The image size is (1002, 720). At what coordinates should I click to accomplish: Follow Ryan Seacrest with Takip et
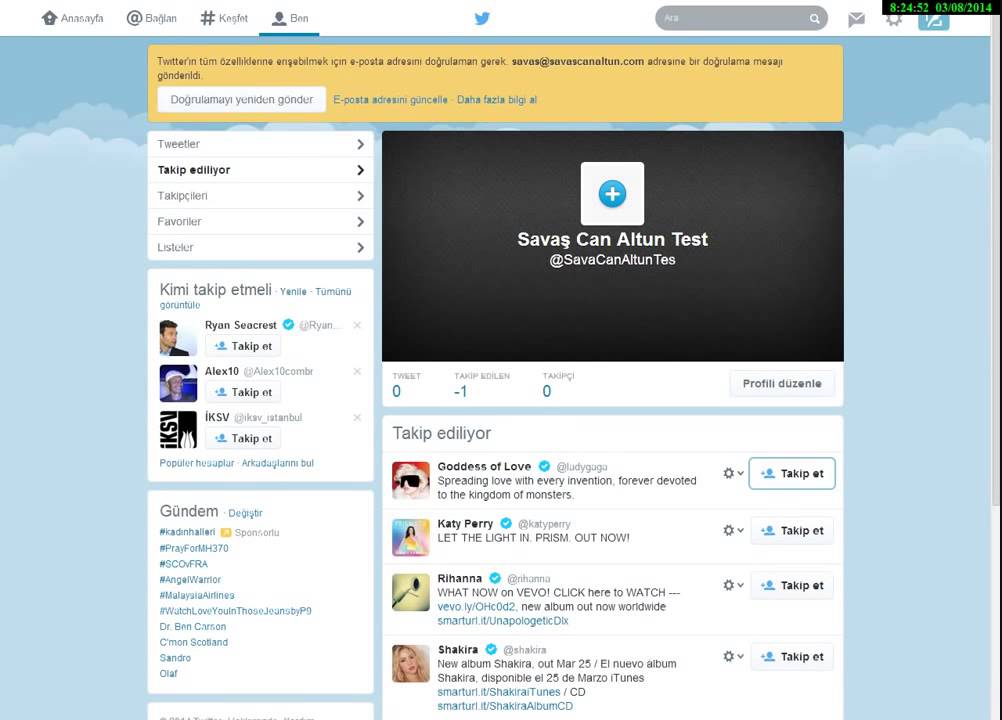pos(243,346)
